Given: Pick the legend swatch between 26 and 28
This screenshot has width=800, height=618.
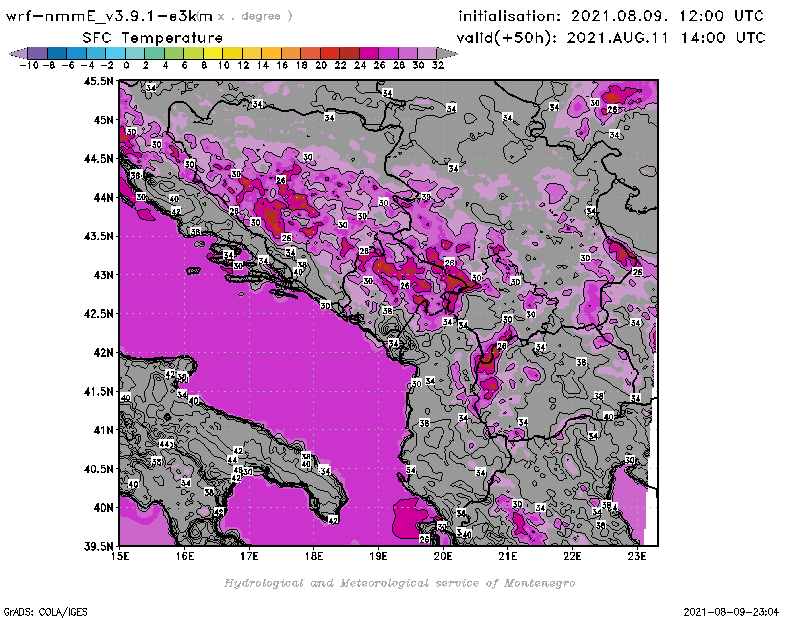Looking at the screenshot, I should 388,53.
